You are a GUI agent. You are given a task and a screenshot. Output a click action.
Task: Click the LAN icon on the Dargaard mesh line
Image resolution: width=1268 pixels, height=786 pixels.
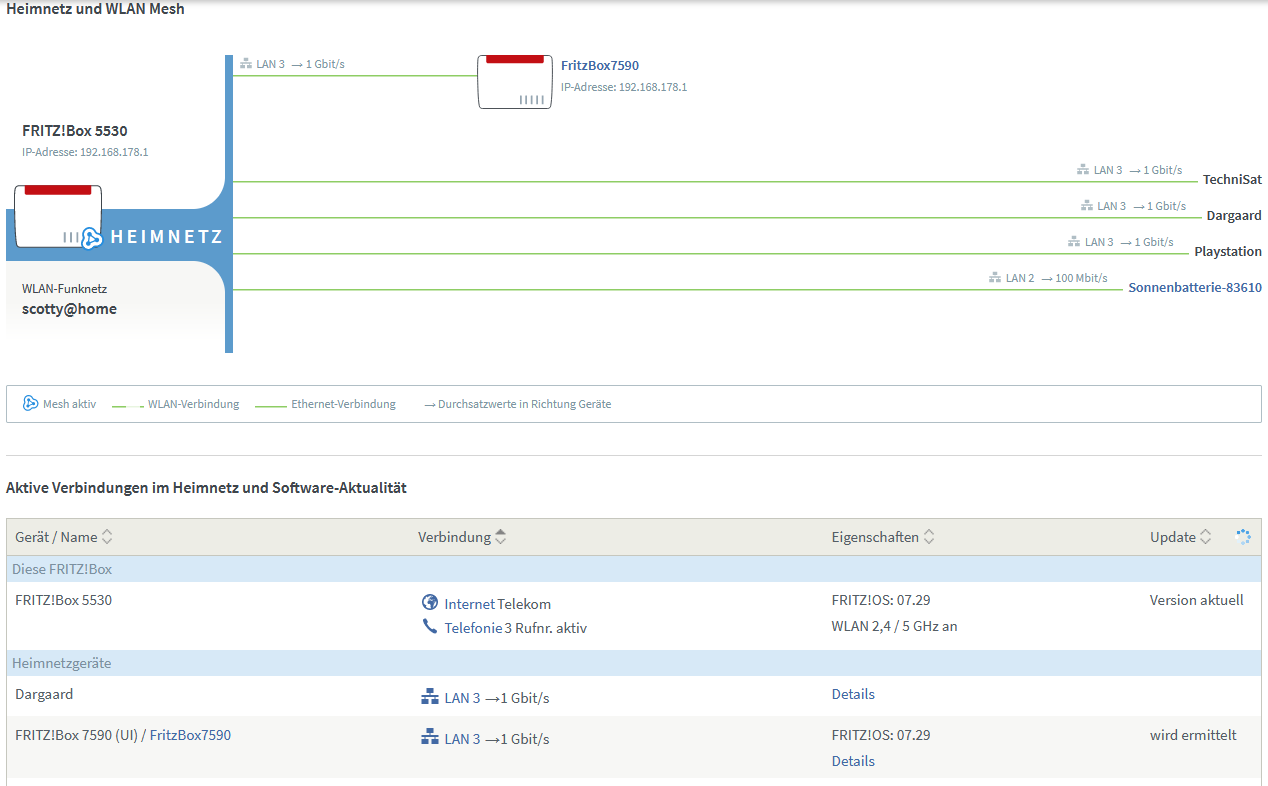[x=1086, y=206]
